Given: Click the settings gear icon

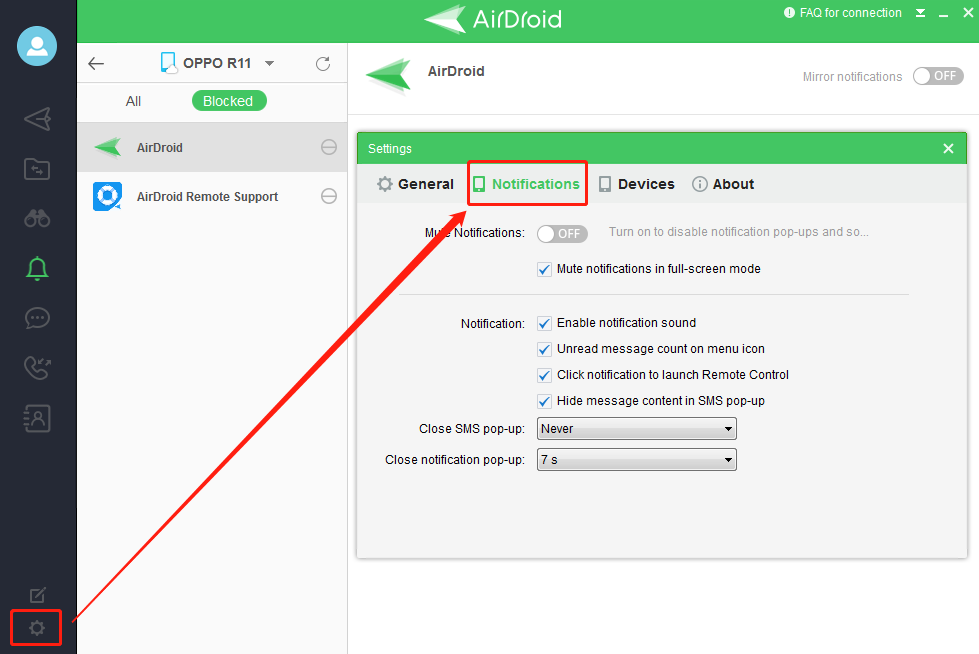Looking at the screenshot, I should pyautogui.click(x=37, y=628).
